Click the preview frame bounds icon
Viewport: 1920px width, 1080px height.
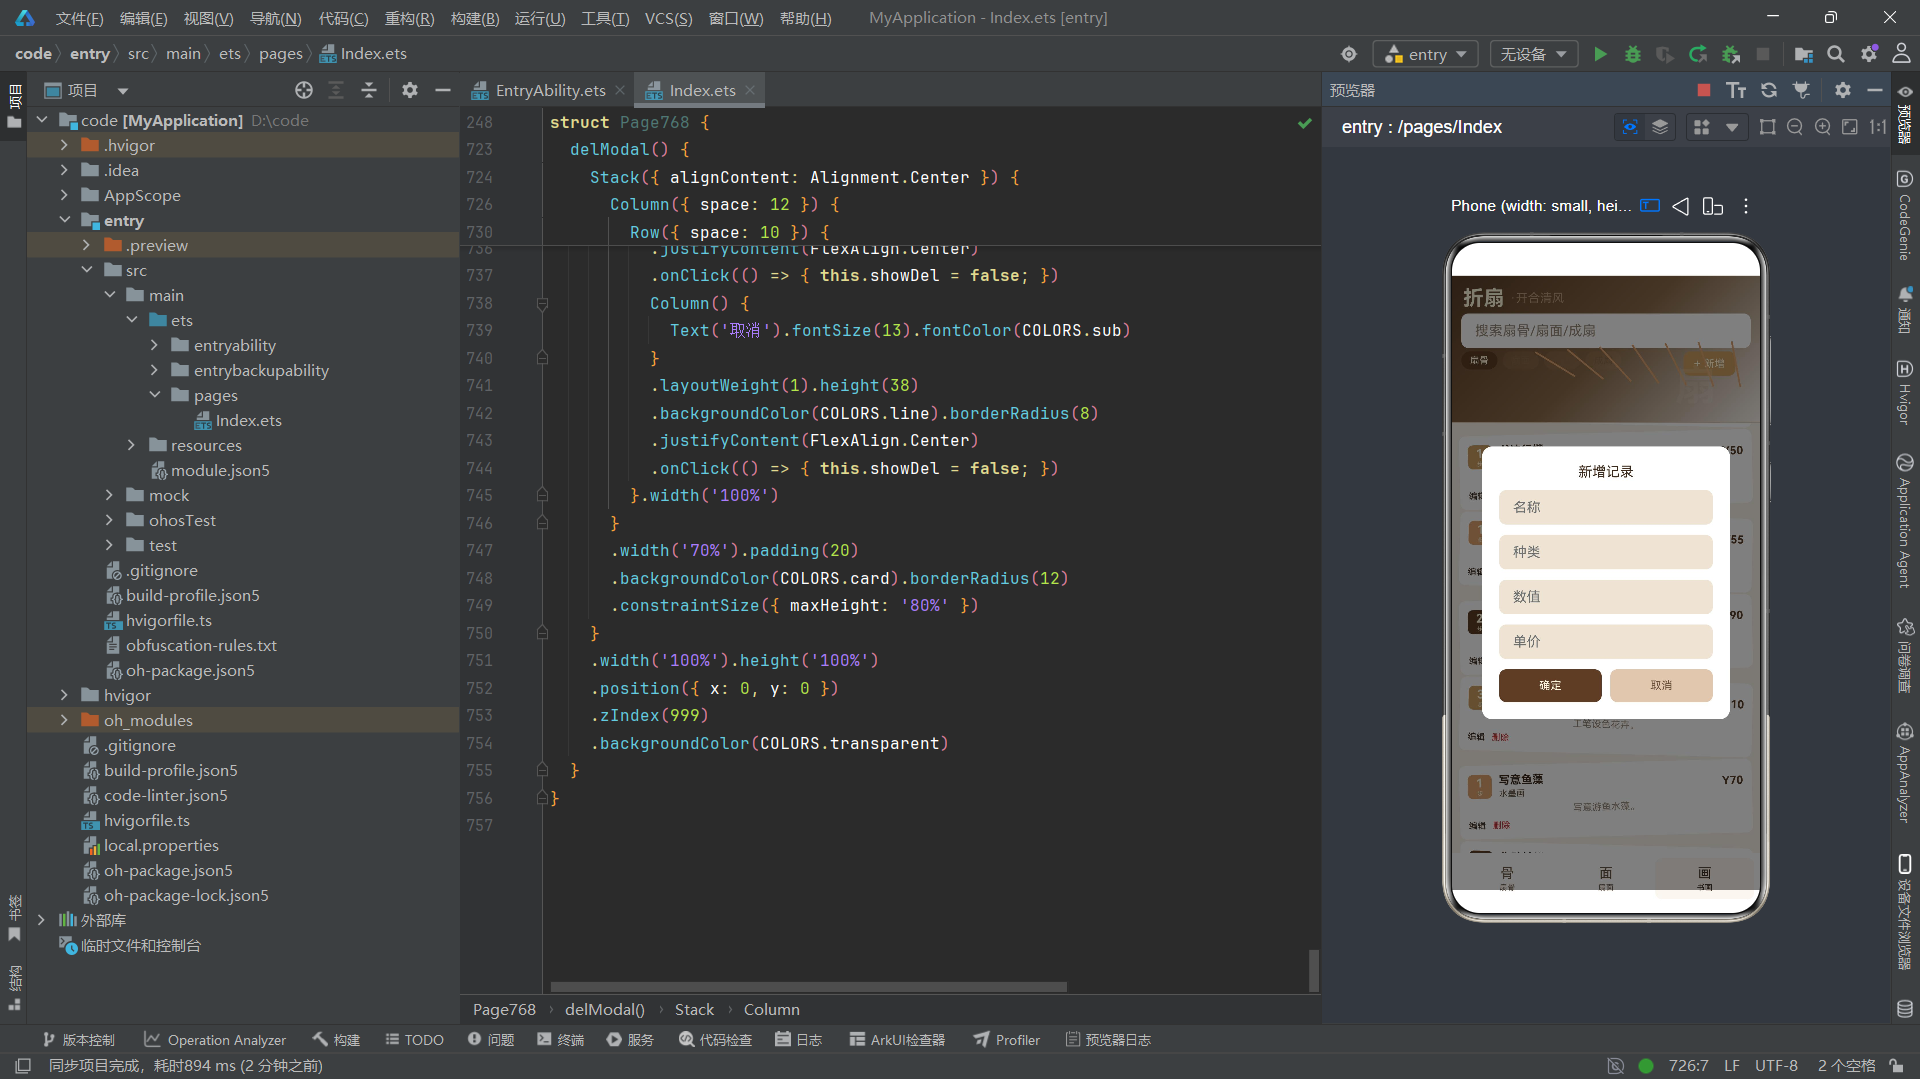pyautogui.click(x=1768, y=127)
